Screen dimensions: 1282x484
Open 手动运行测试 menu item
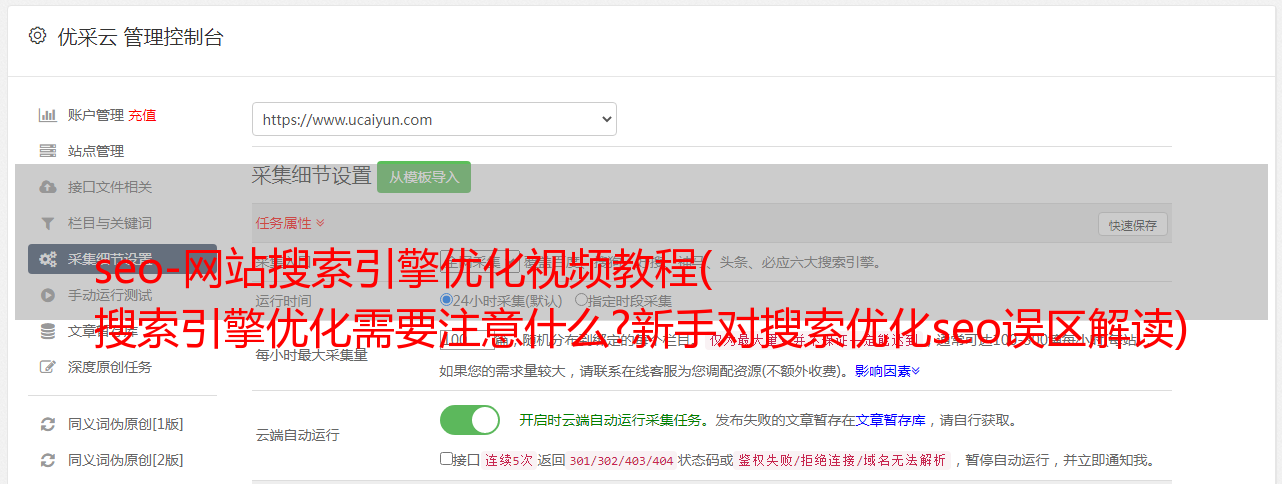click(x=110, y=295)
